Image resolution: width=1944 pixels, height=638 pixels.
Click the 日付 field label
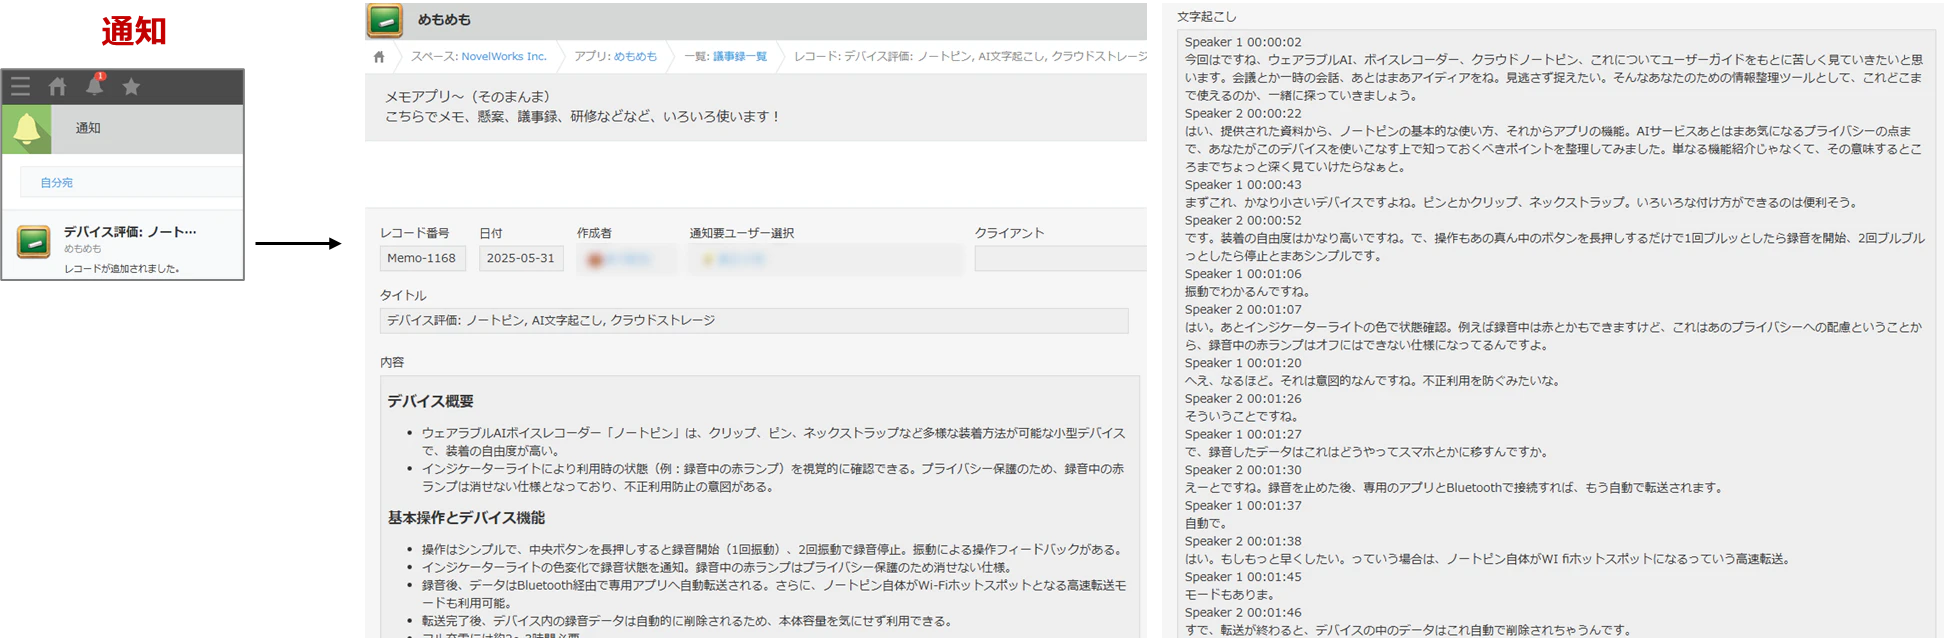[491, 233]
